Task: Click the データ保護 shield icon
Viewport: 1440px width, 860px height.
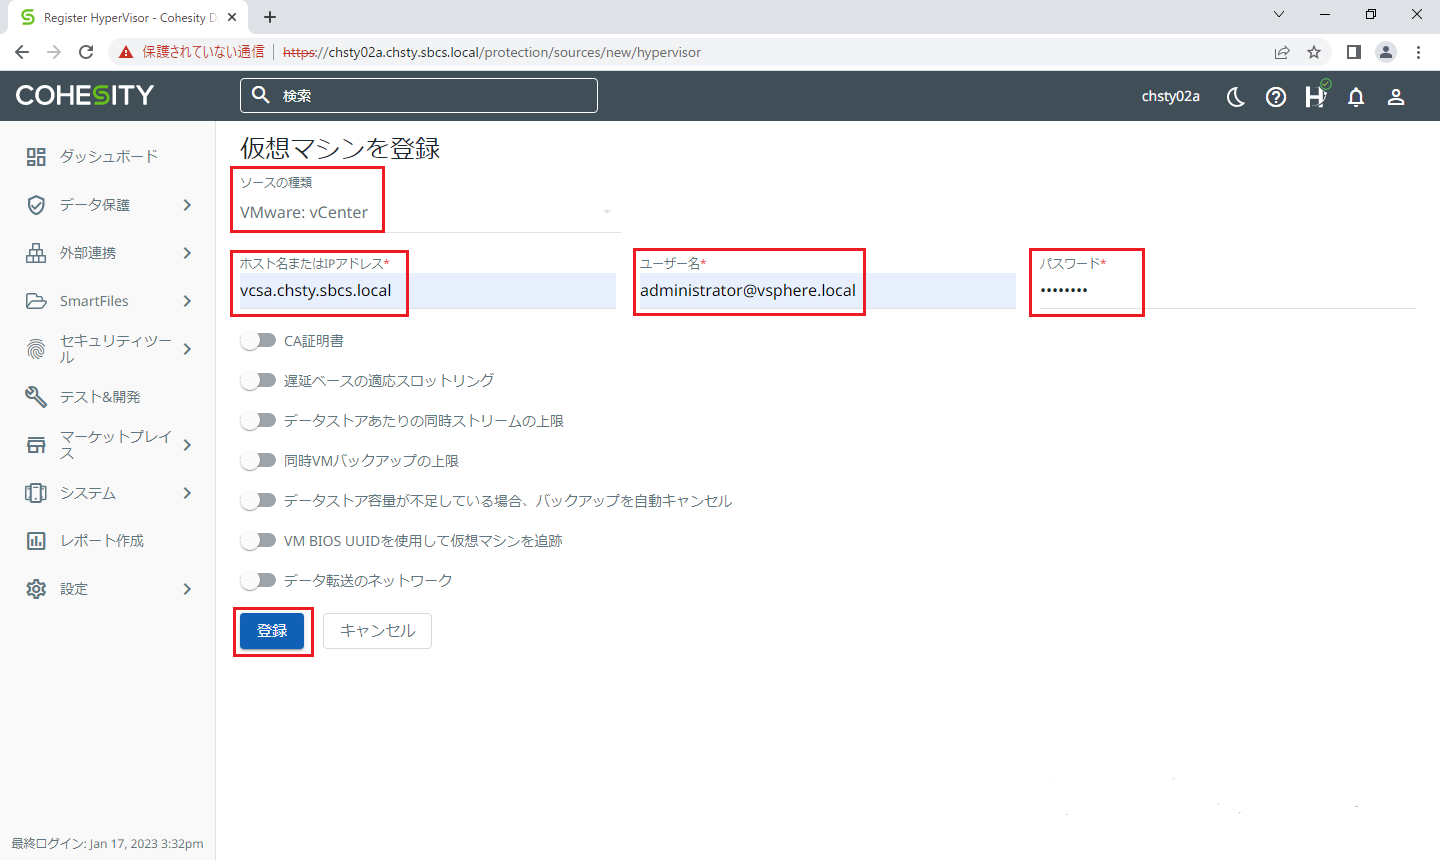Action: [36, 205]
